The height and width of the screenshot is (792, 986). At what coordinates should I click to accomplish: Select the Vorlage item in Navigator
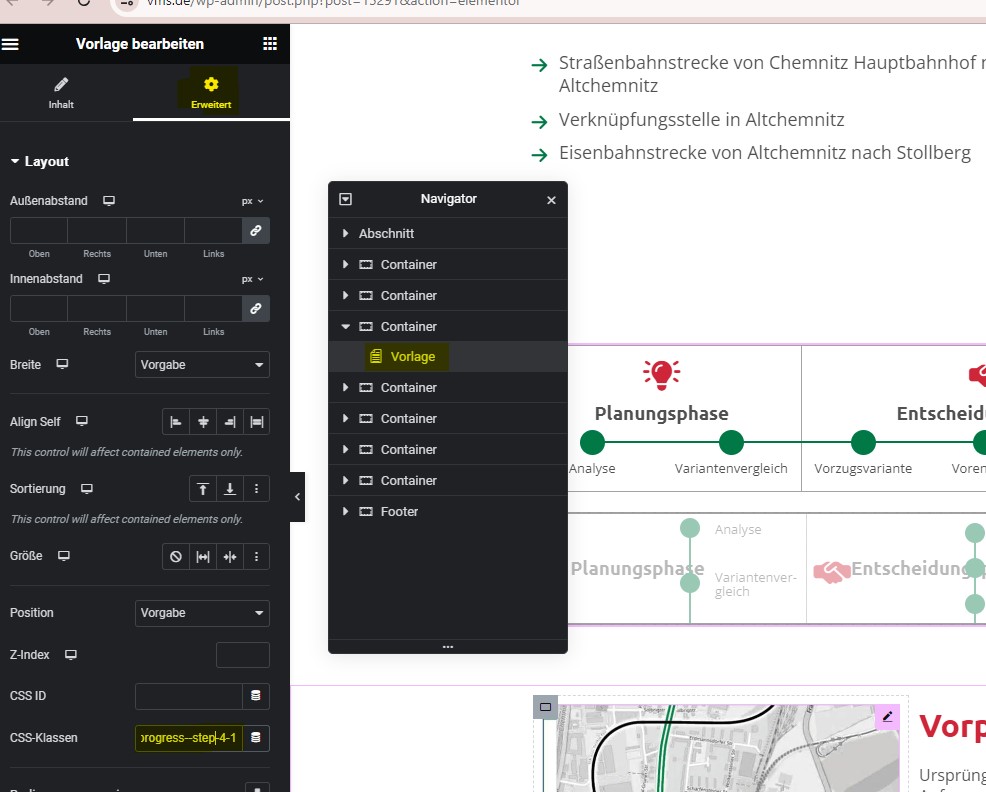[x=412, y=357]
